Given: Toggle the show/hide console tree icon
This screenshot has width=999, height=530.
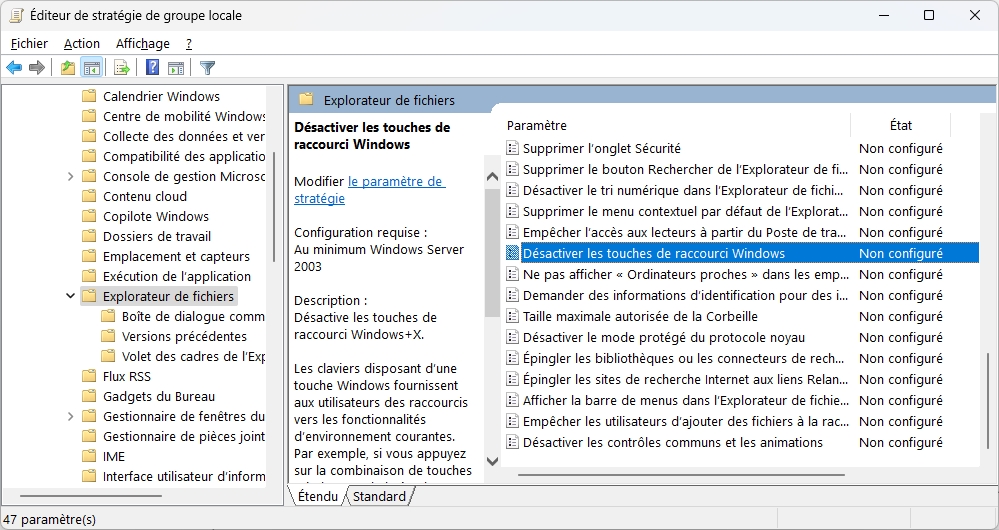Looking at the screenshot, I should [x=92, y=67].
